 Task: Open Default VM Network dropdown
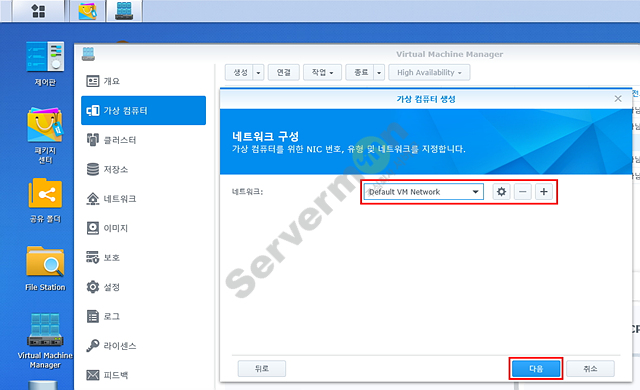point(424,192)
